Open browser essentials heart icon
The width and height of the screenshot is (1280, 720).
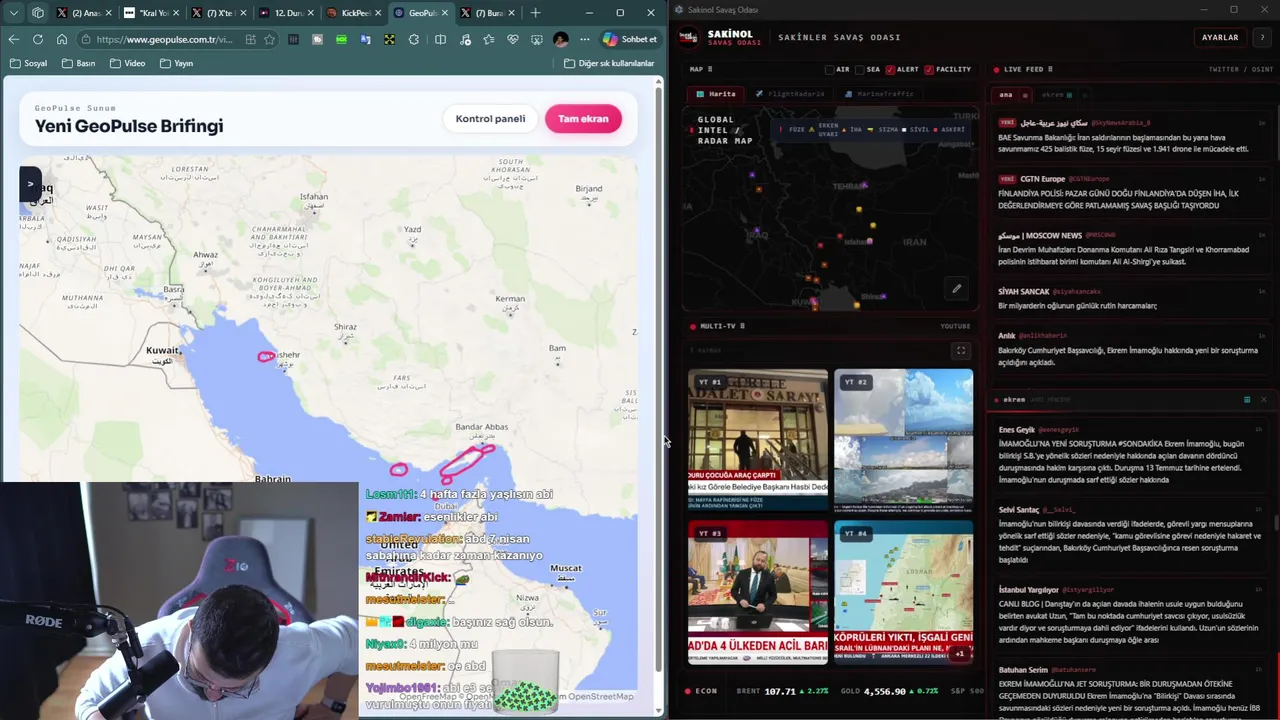[513, 39]
